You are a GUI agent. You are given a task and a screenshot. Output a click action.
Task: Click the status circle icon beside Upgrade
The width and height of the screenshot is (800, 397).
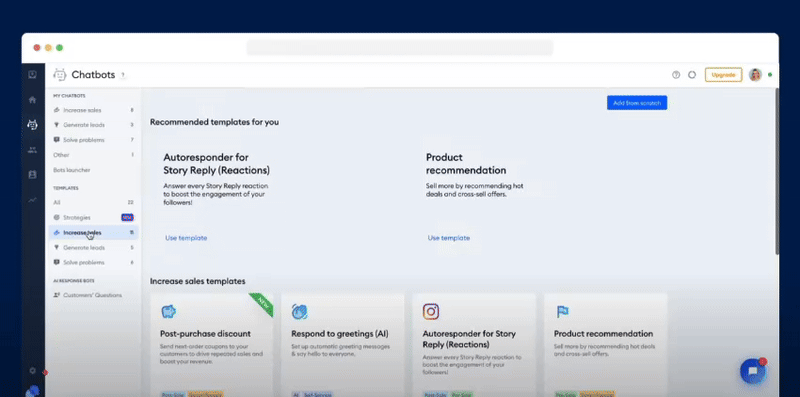pos(692,75)
